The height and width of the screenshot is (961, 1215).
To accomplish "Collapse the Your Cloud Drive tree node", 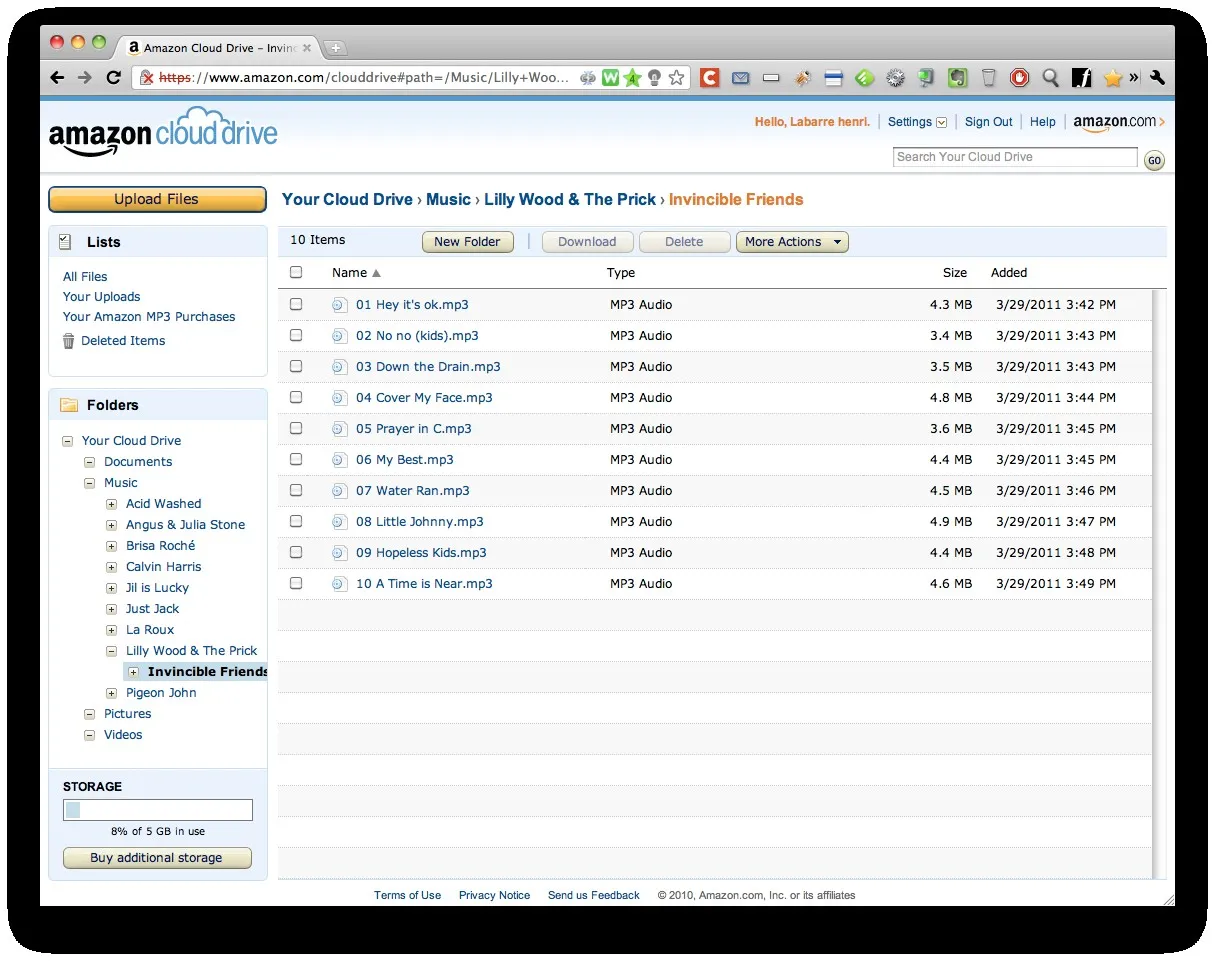I will 68,441.
